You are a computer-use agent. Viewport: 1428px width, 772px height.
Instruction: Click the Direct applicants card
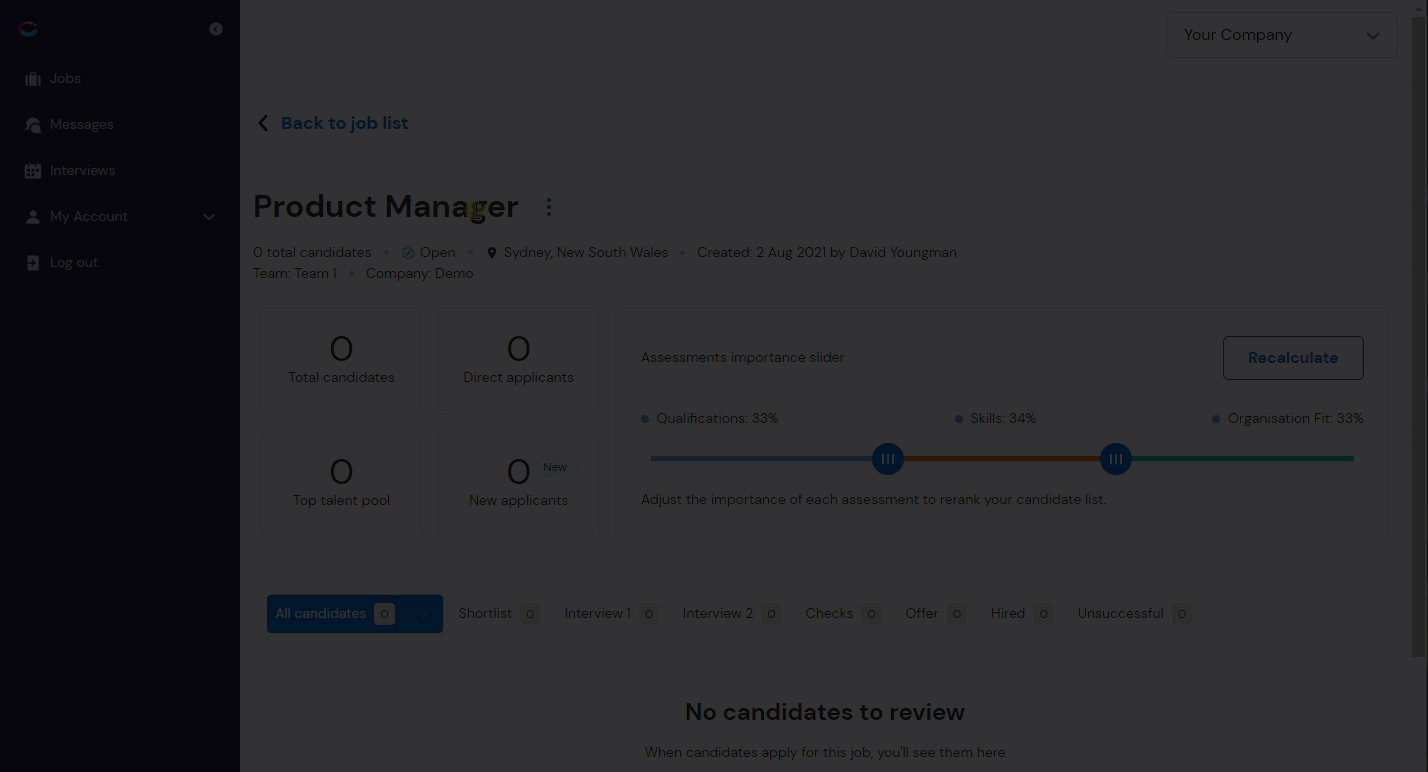click(x=518, y=360)
